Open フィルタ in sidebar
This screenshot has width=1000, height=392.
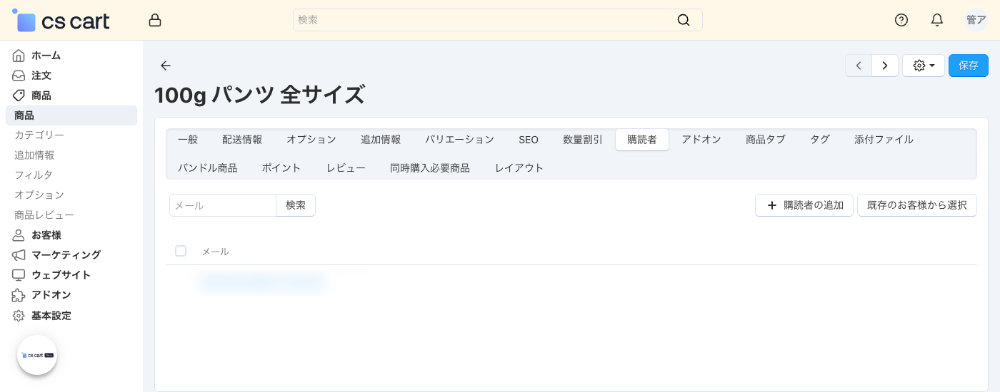tap(34, 175)
